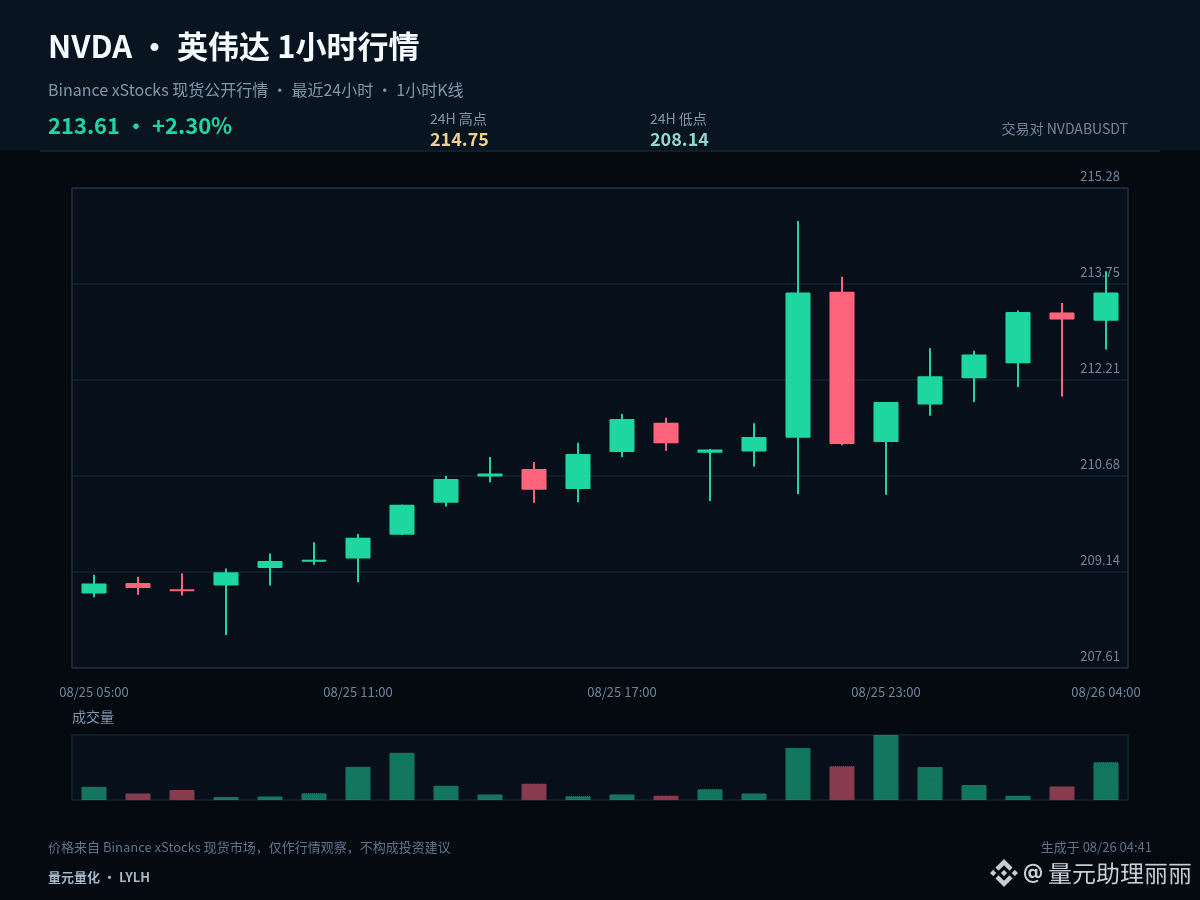
Task: Click the 210.68 price axis label
Action: pos(1100,464)
